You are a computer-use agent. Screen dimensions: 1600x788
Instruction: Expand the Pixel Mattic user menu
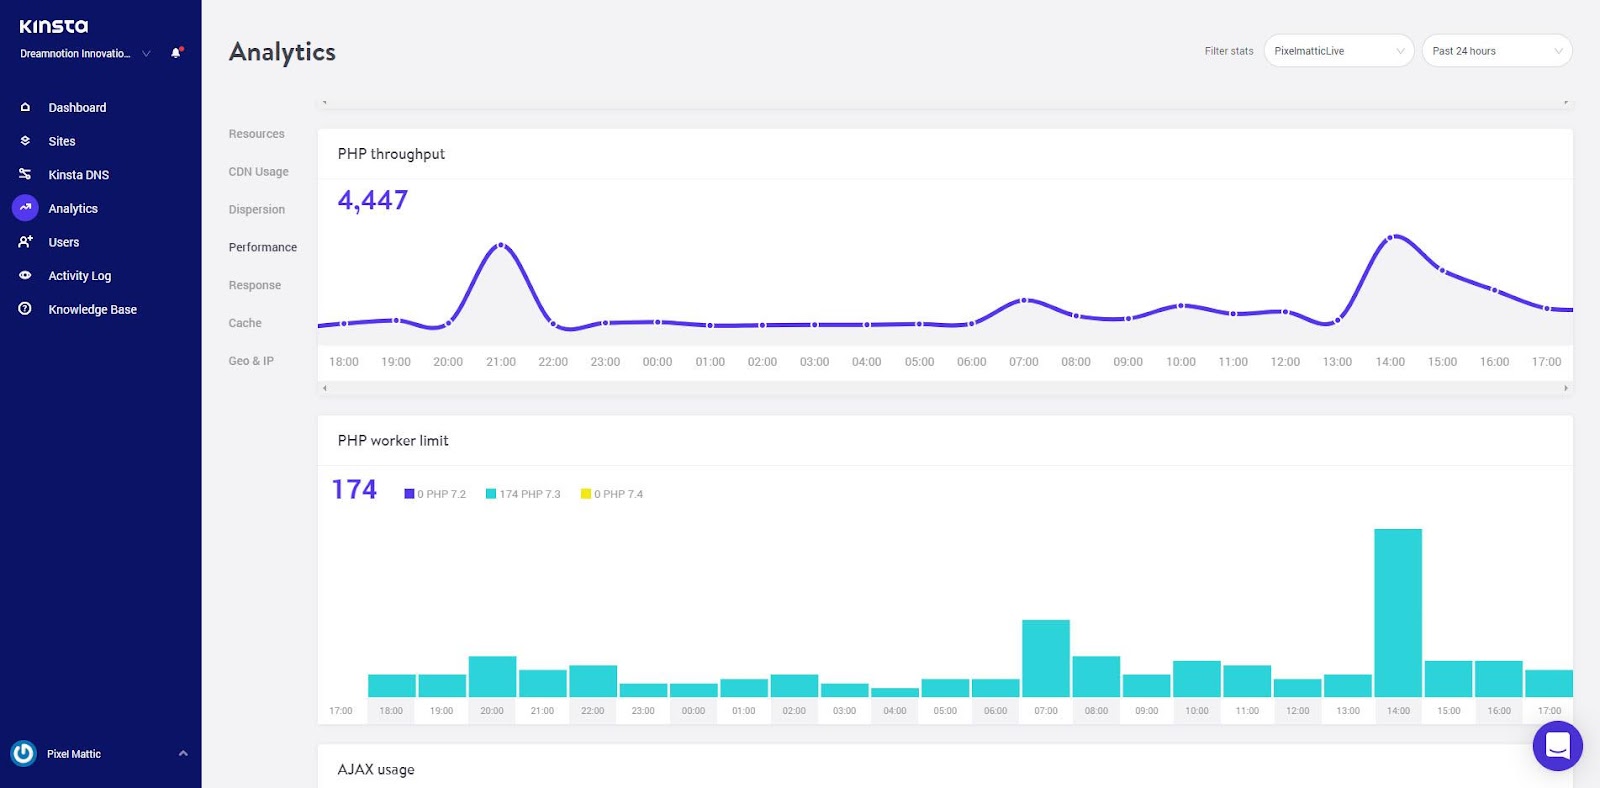[100, 754]
